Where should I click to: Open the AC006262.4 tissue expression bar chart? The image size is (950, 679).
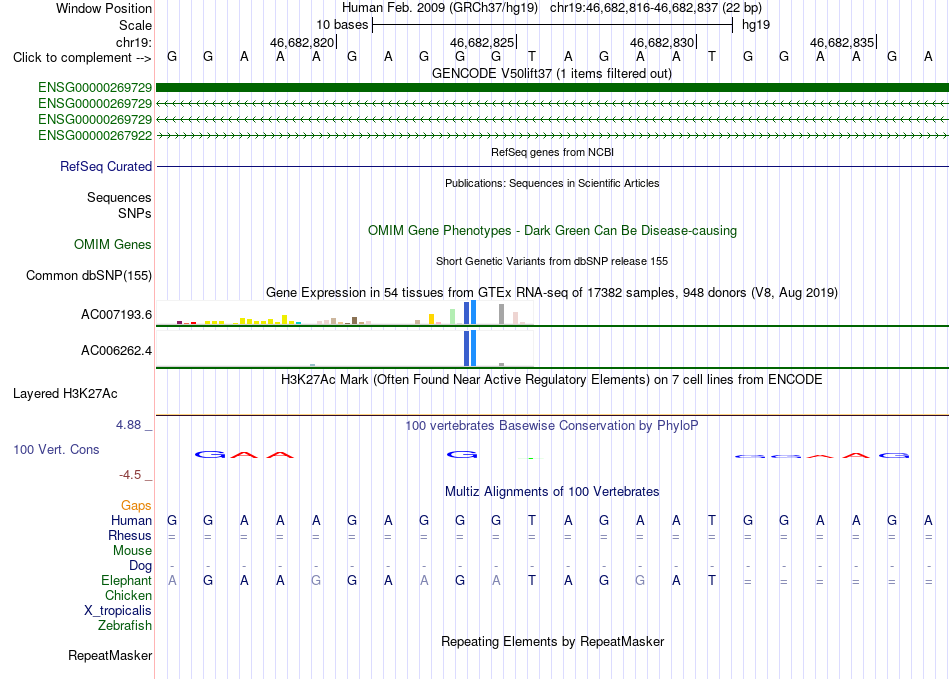pyautogui.click(x=345, y=348)
